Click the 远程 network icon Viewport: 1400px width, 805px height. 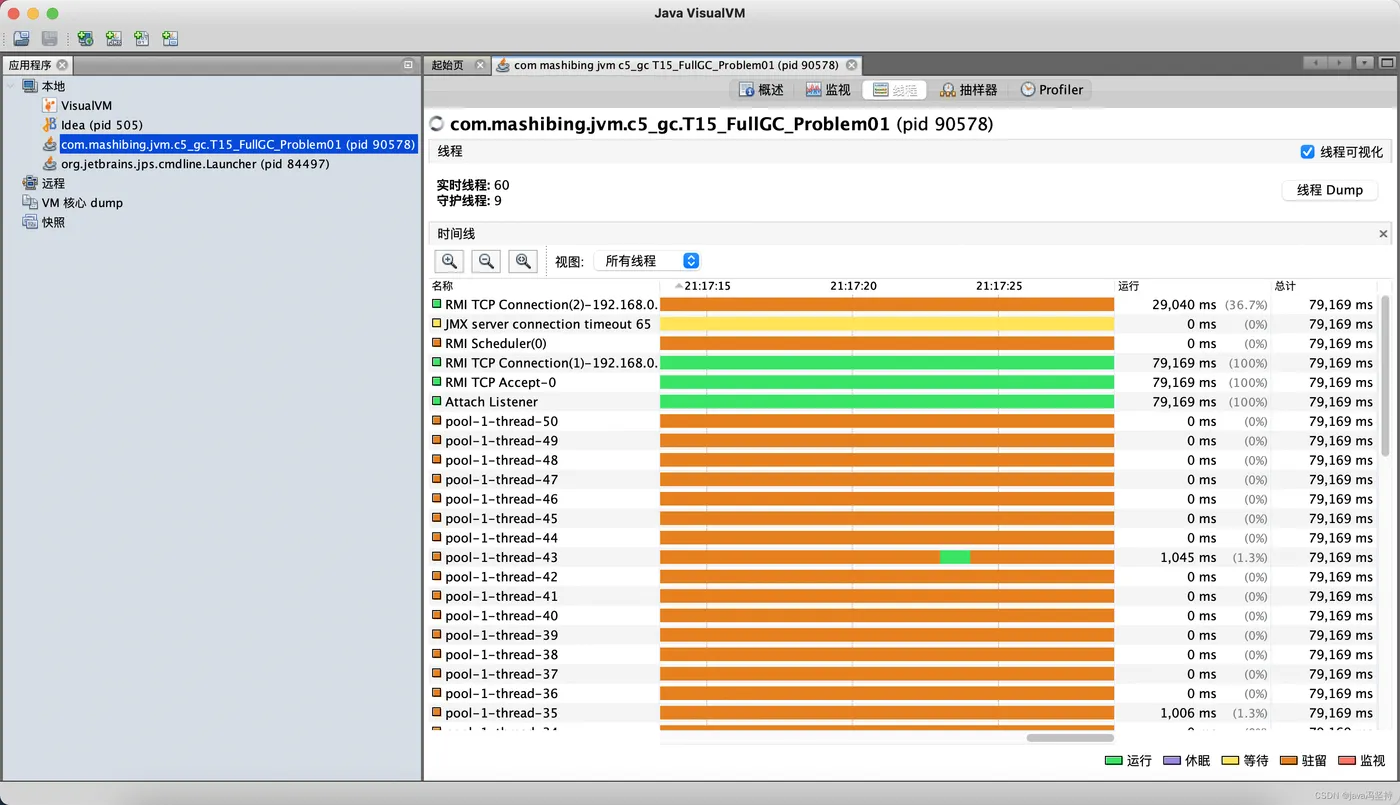pyautogui.click(x=30, y=183)
